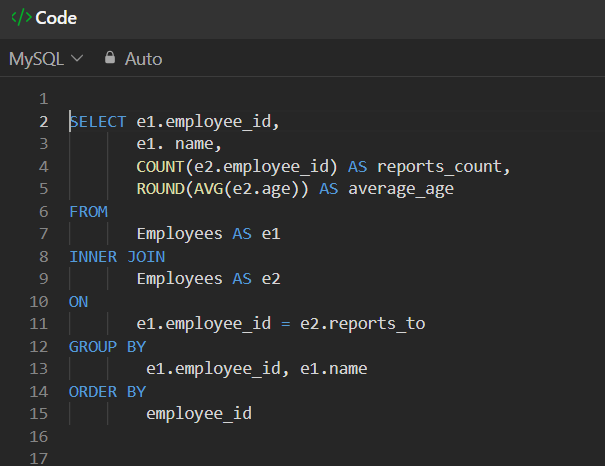Click line number 1 in gutter

point(44,99)
